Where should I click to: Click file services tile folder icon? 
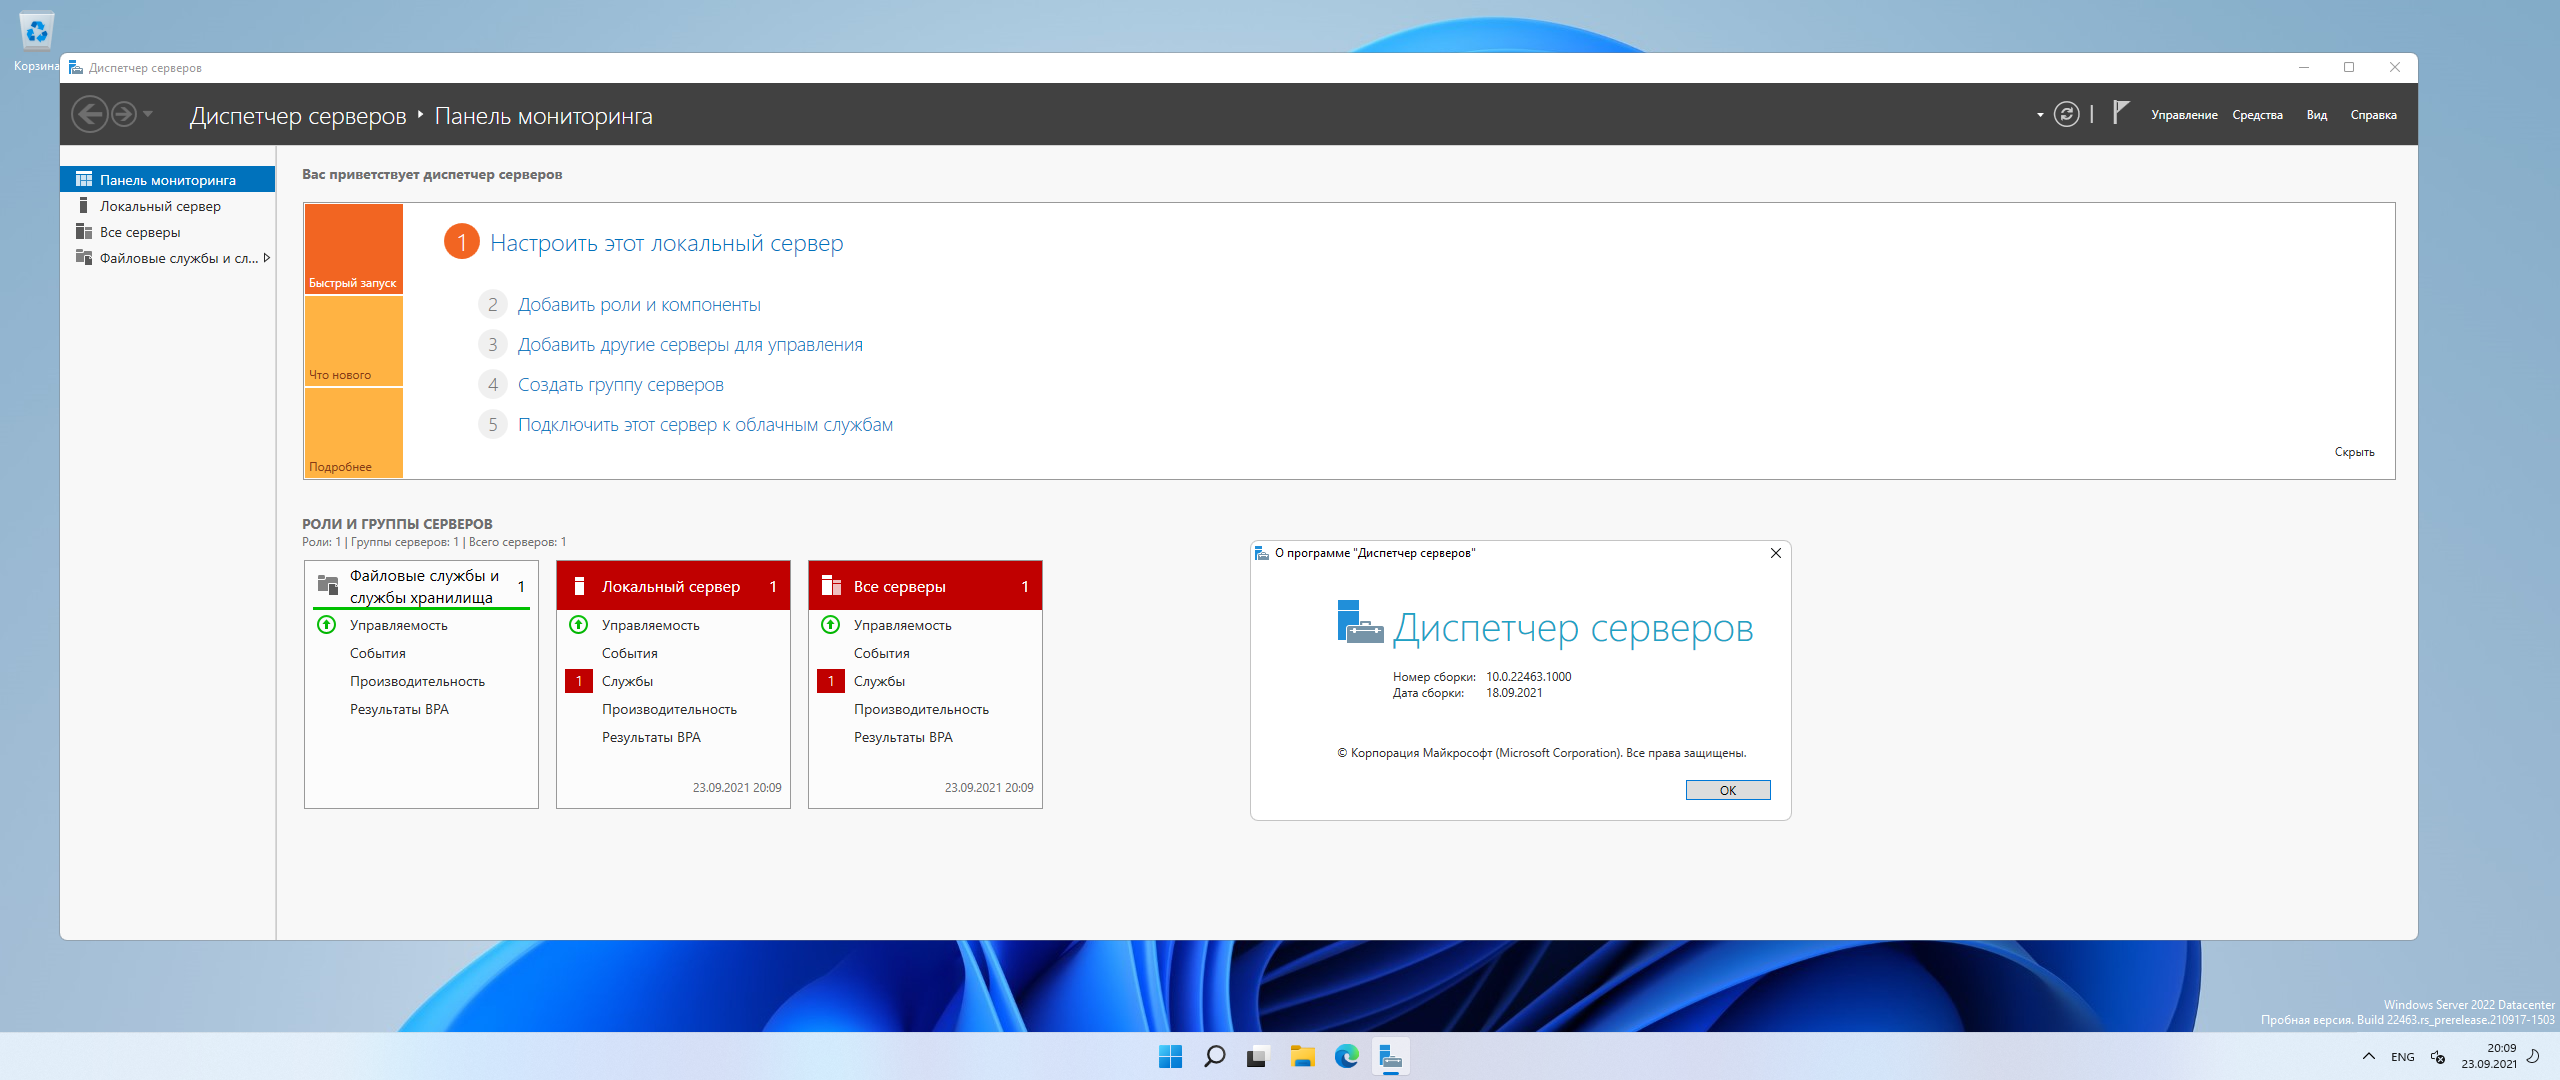327,585
